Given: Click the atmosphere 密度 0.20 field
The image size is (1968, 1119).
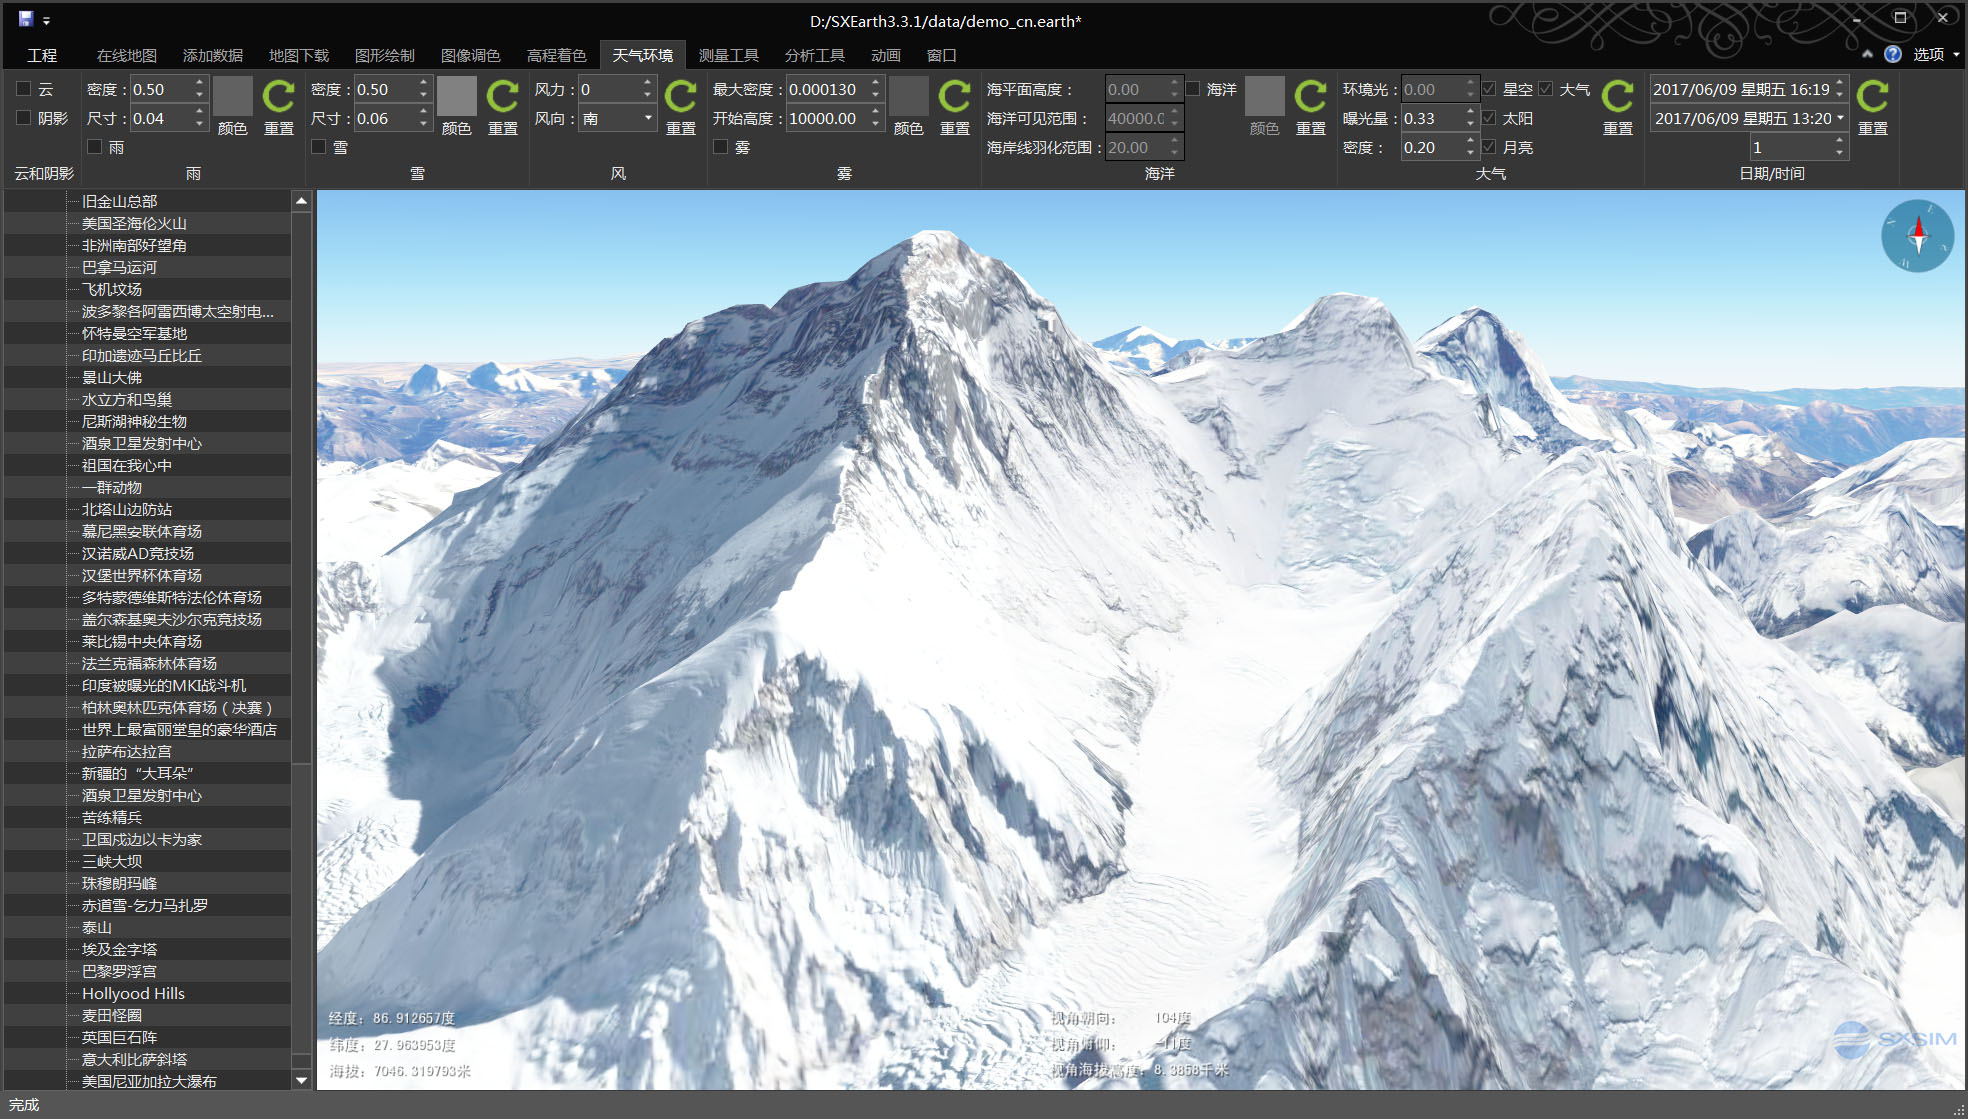Looking at the screenshot, I should (x=1431, y=147).
